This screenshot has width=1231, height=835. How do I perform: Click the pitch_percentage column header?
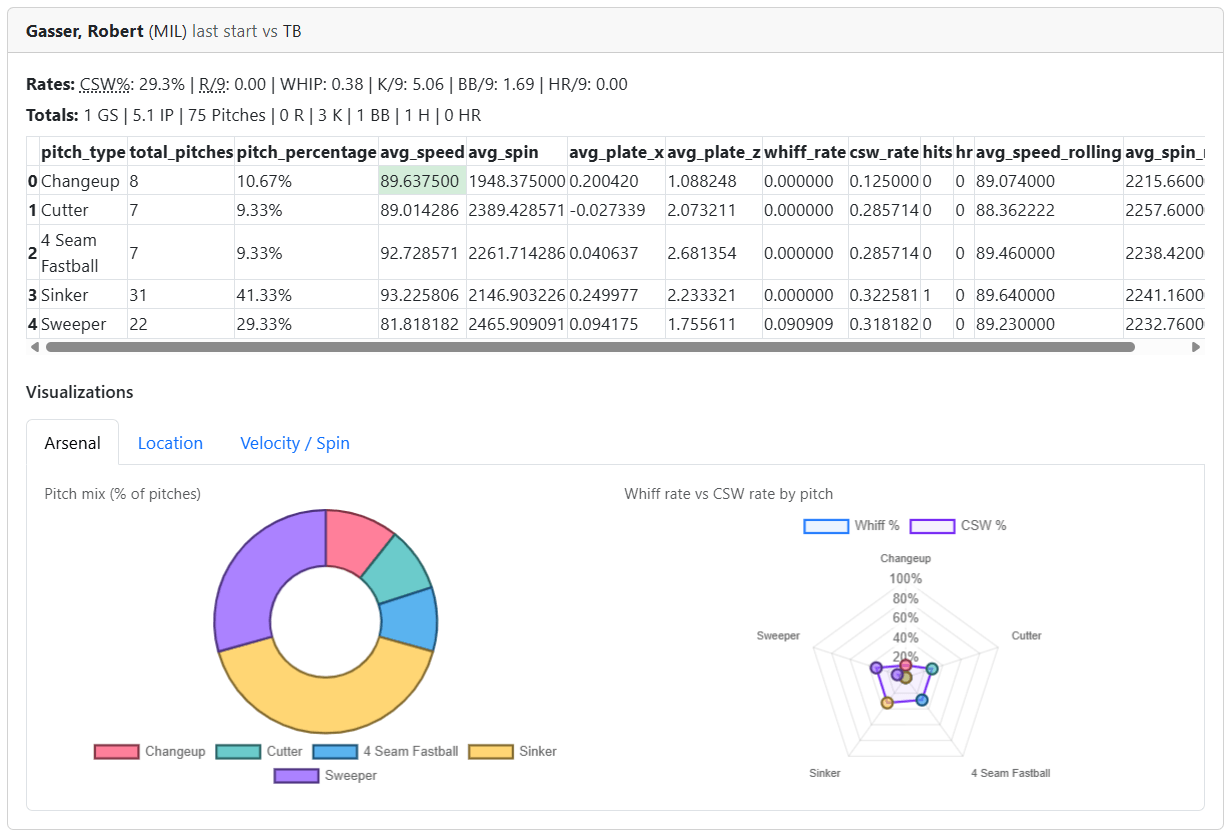tap(306, 152)
